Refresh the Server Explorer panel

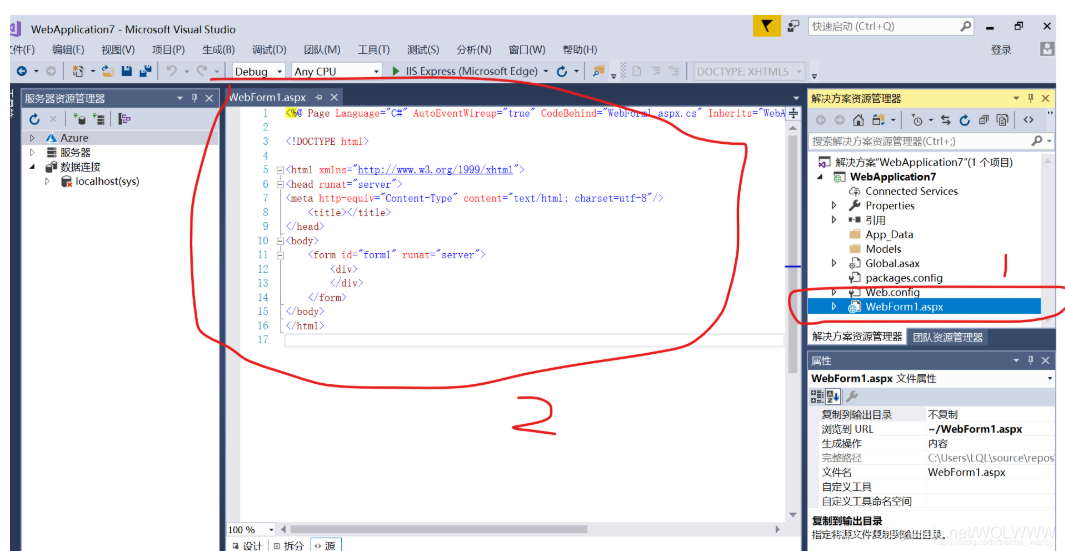coord(35,119)
